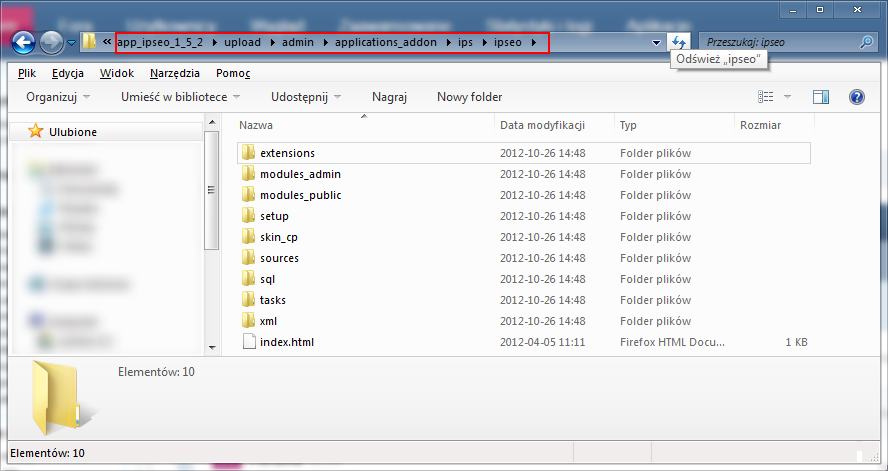Open the Organizuj dropdown
The image size is (888, 471).
(x=58, y=97)
